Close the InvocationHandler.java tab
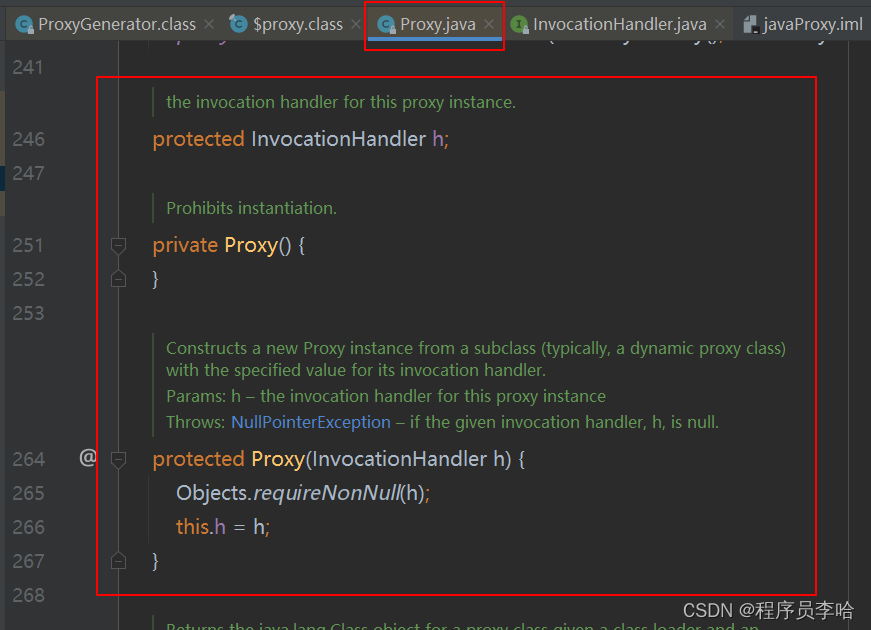The height and width of the screenshot is (630, 871). pos(720,24)
